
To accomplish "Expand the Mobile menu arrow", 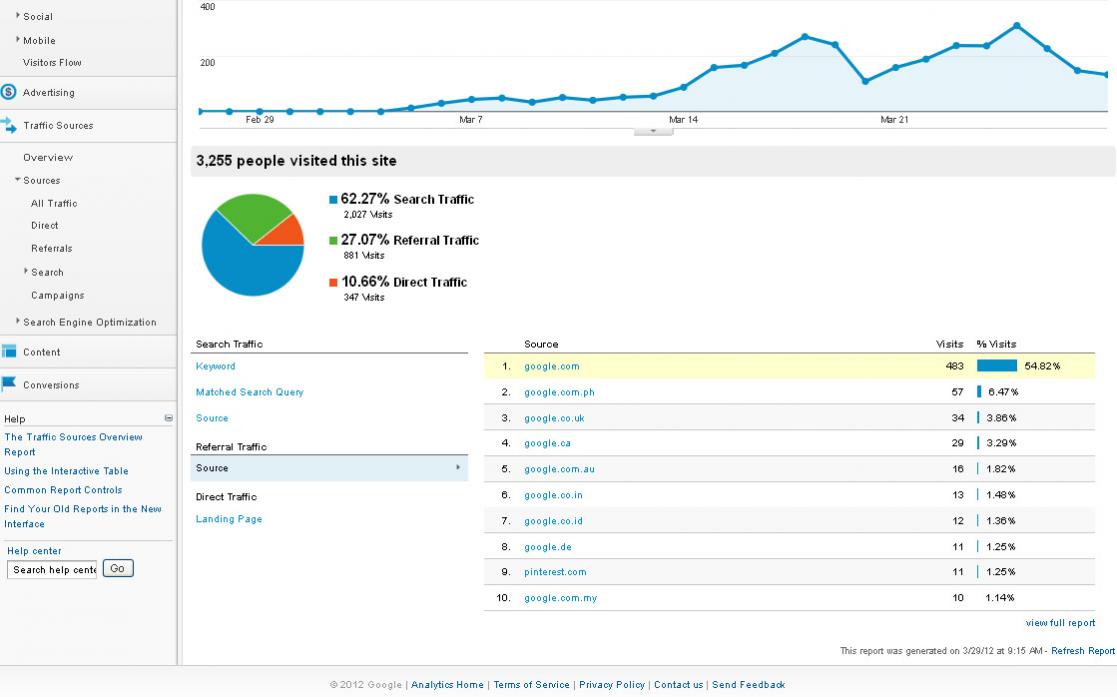I will click(x=18, y=39).
